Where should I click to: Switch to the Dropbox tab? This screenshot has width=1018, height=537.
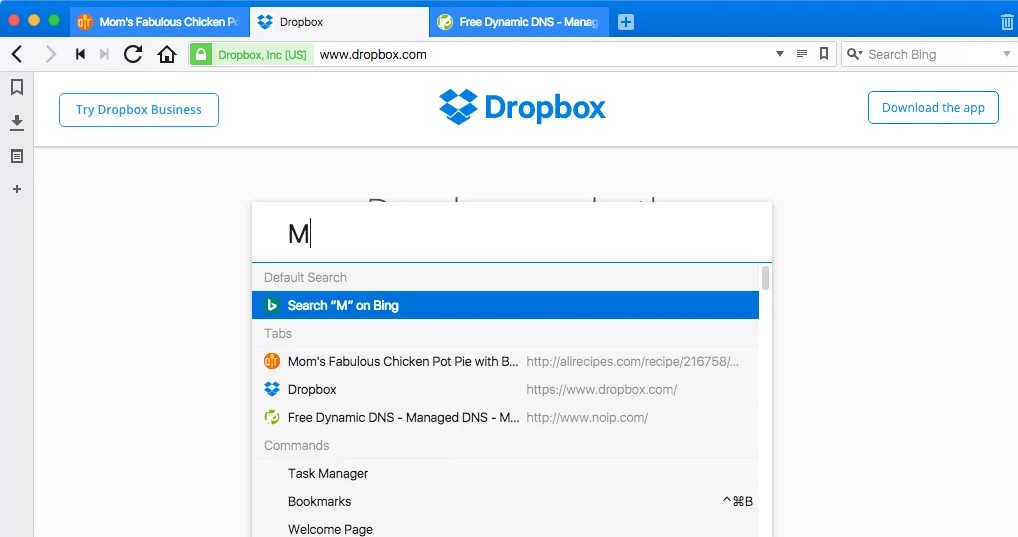[x=339, y=22]
